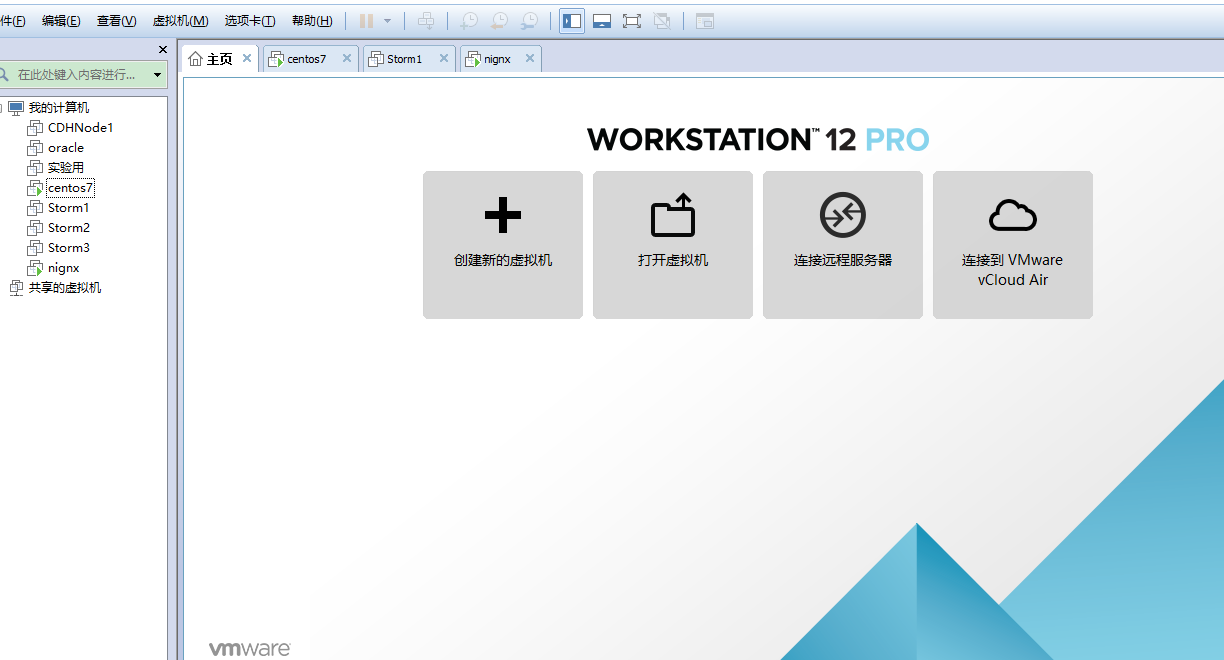Click Send Ctrl+Alt+Del toolbar icon

pyautogui.click(x=426, y=20)
